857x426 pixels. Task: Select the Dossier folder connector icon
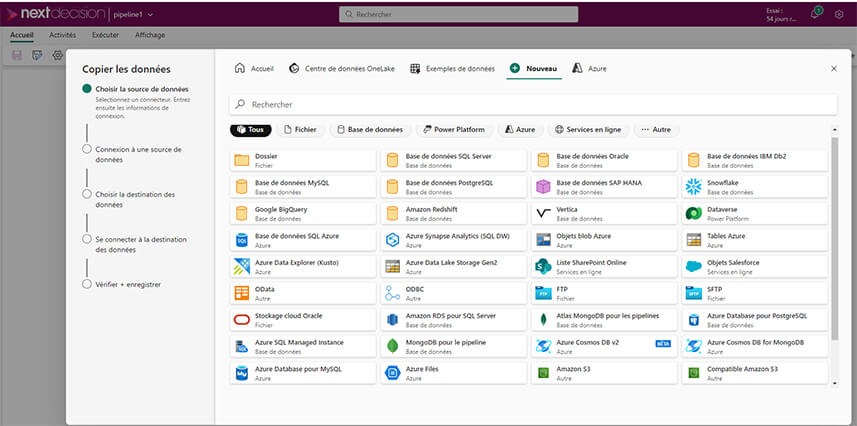242,160
